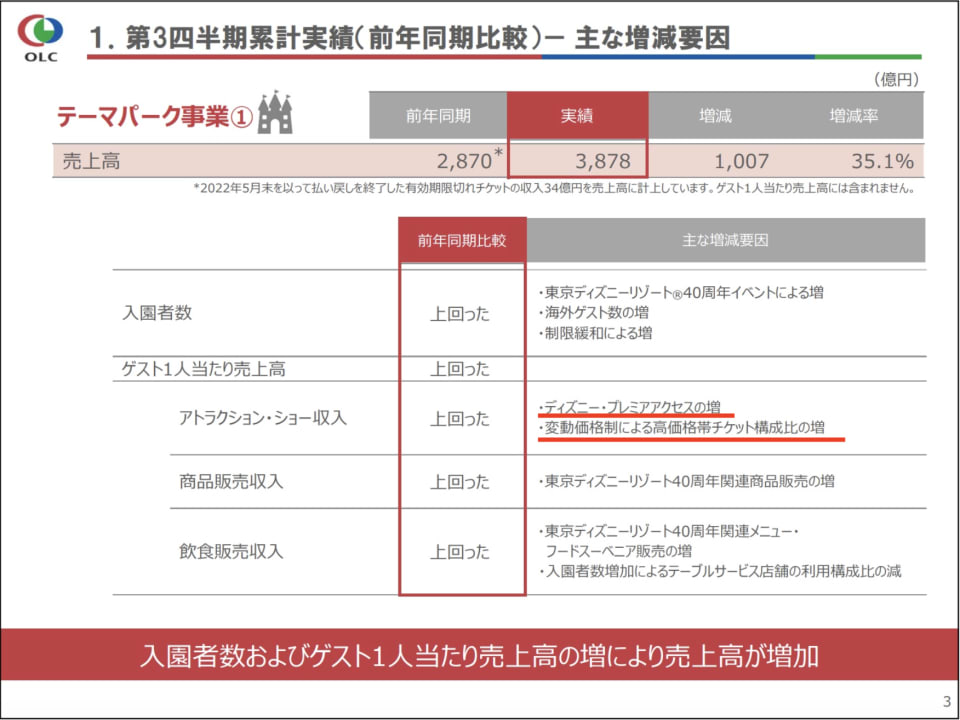Viewport: 960px width, 720px height.
Task: Click the bullet 変動価格制による高価格帯チケット構成比の増
Action: click(681, 427)
